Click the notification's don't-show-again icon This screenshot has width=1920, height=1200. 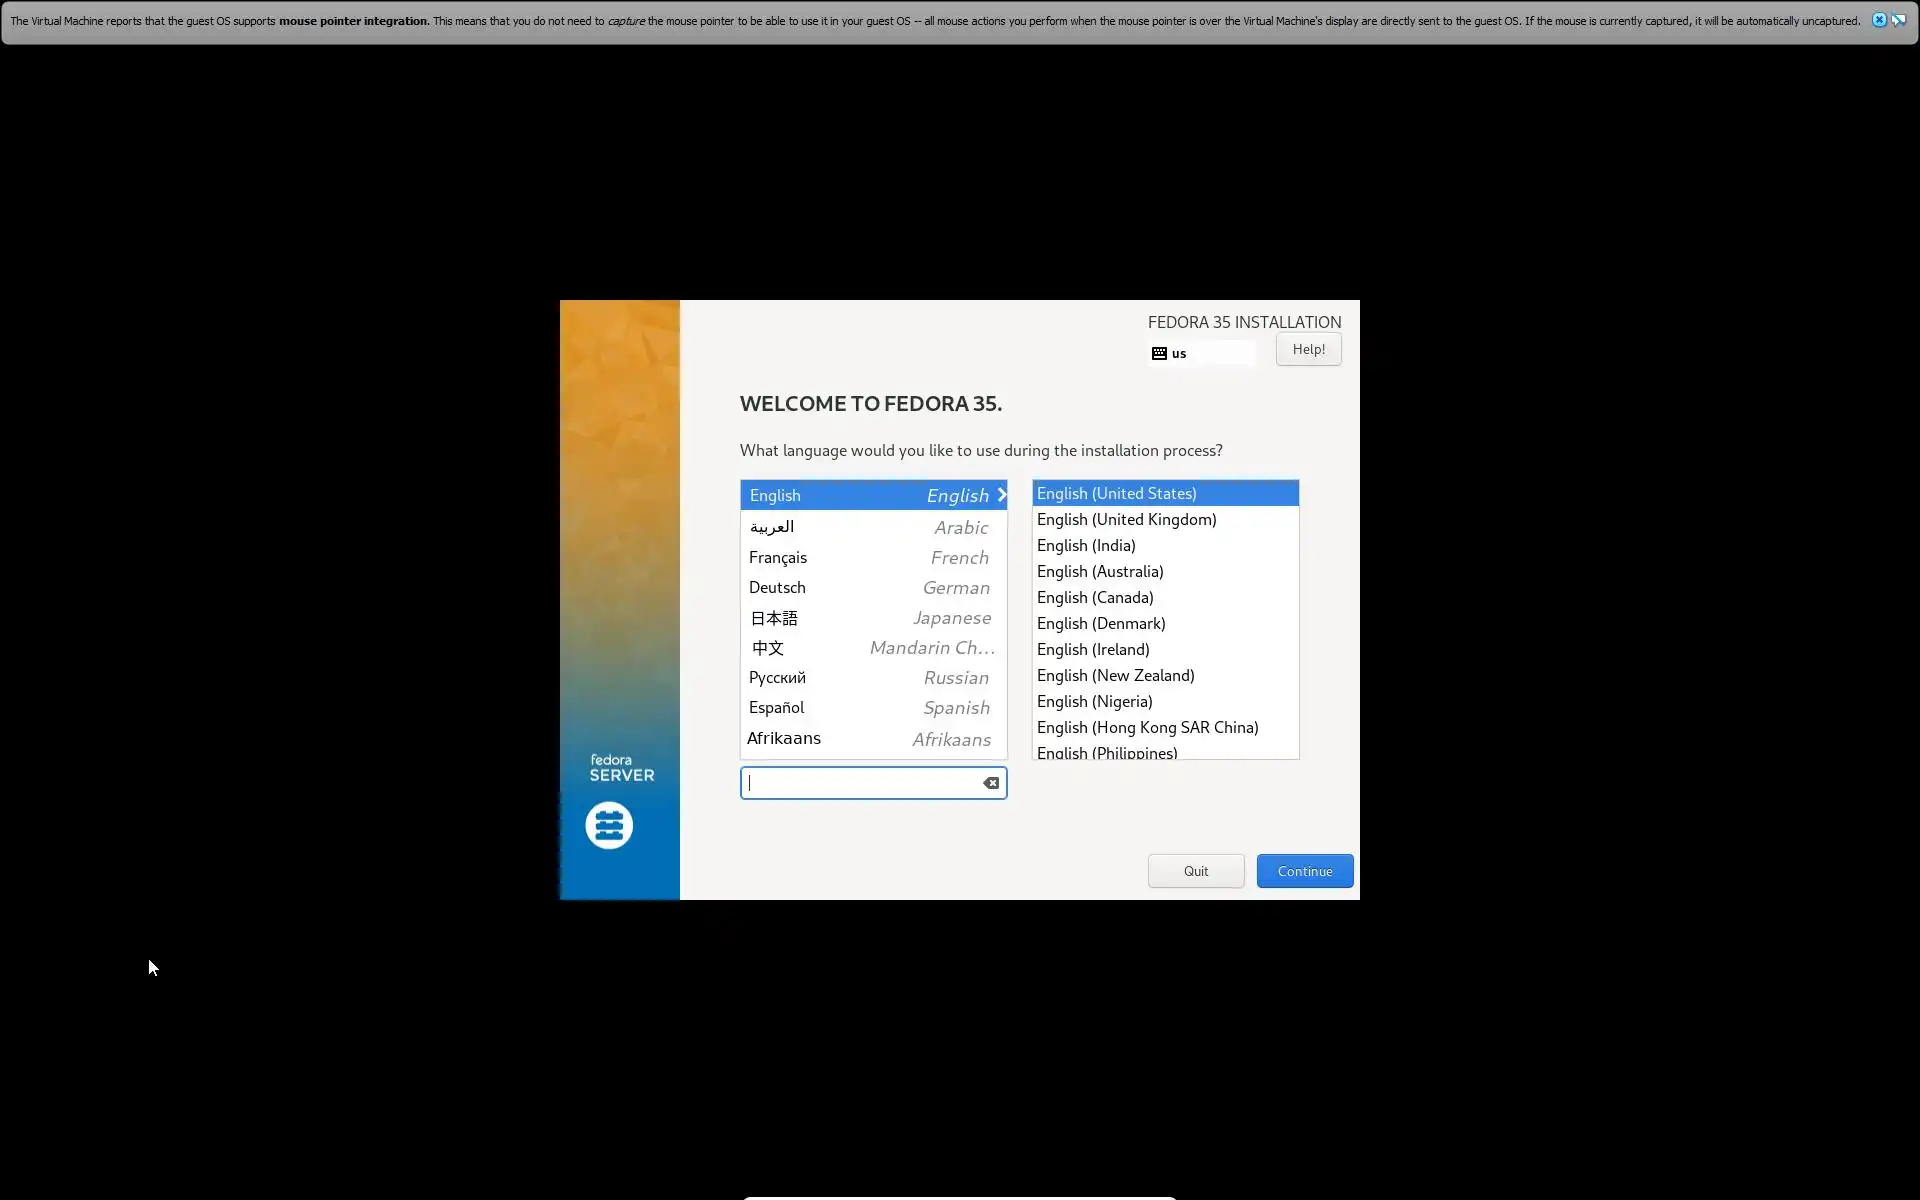pos(1898,20)
